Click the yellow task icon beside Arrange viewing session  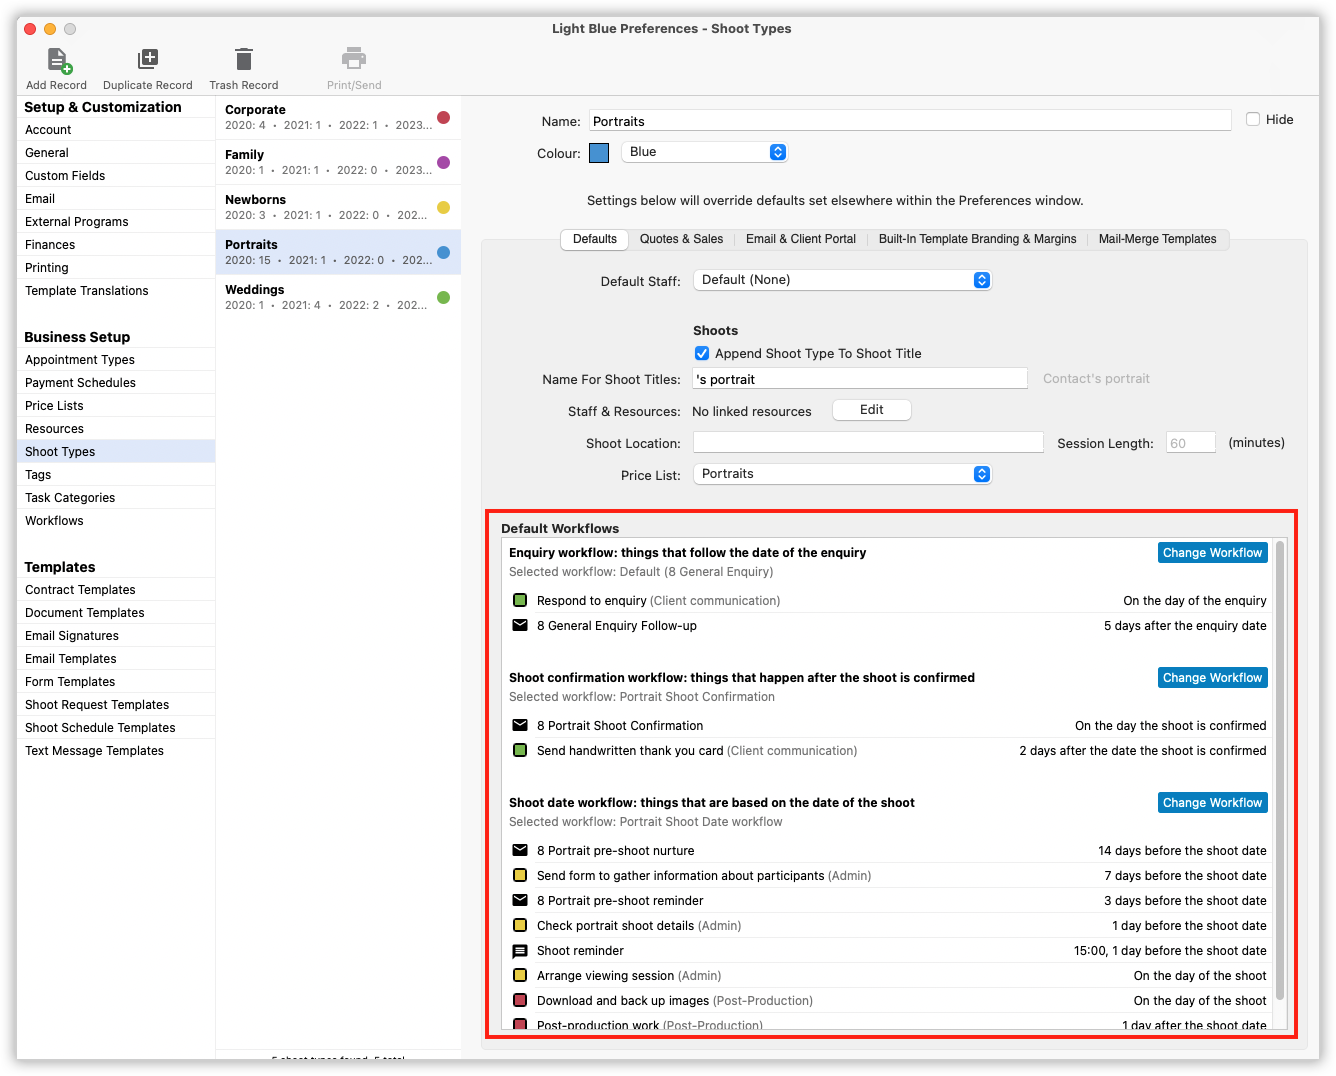pos(520,975)
